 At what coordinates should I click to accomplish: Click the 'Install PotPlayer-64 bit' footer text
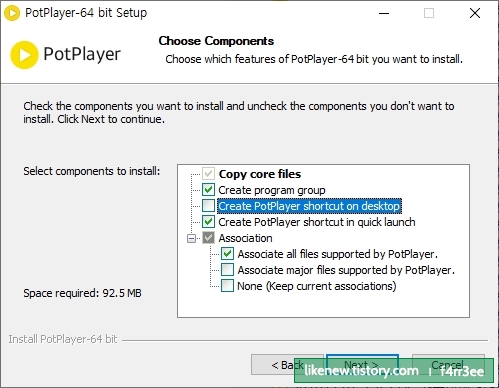63,339
